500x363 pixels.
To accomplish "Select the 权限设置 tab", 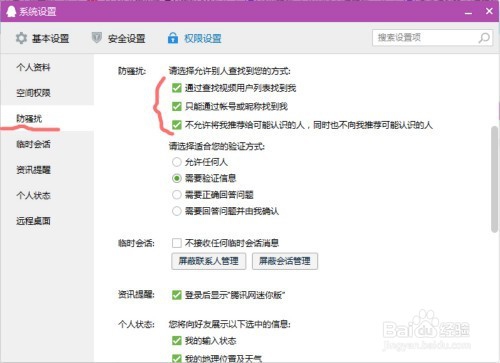I will [x=194, y=38].
